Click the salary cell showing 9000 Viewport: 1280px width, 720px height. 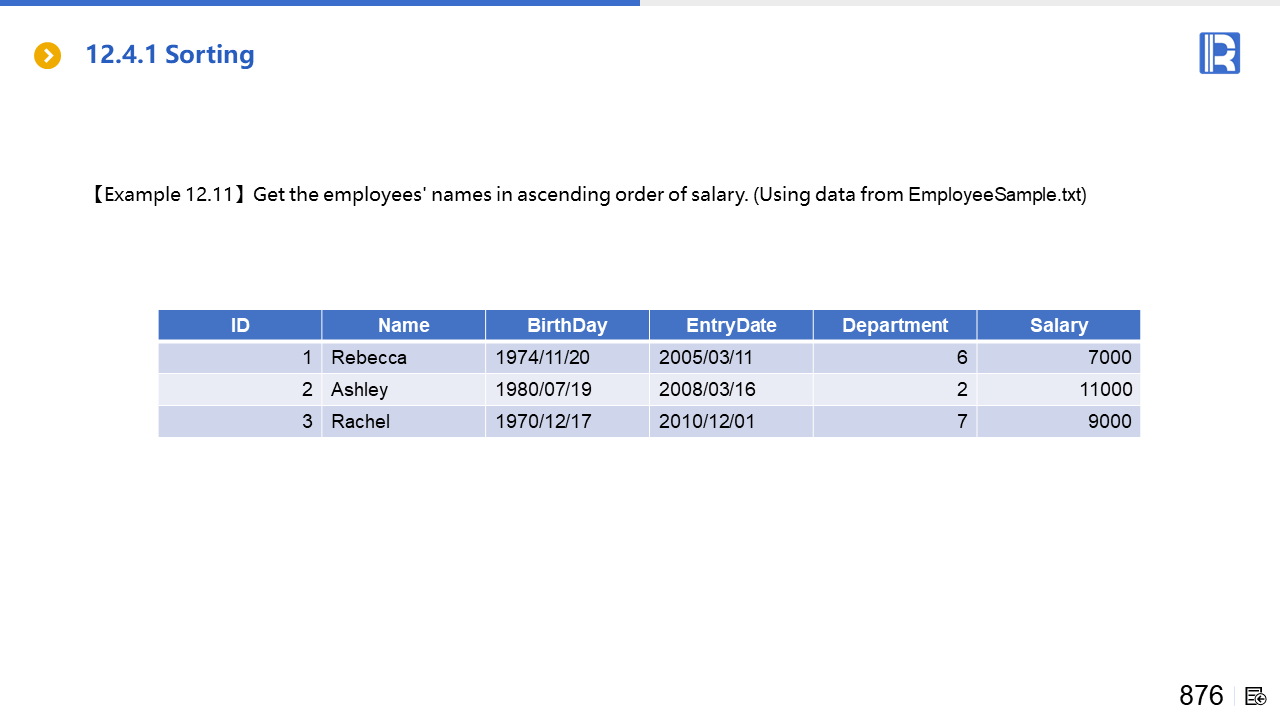coord(1109,421)
